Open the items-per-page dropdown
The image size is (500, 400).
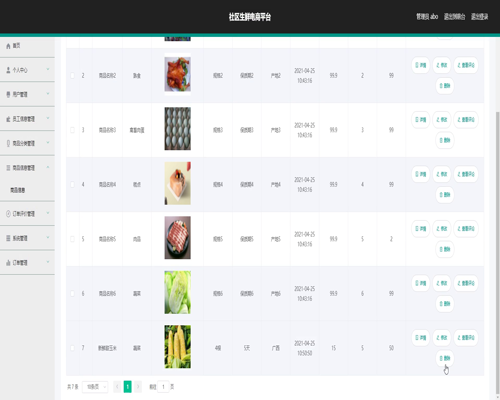95,387
